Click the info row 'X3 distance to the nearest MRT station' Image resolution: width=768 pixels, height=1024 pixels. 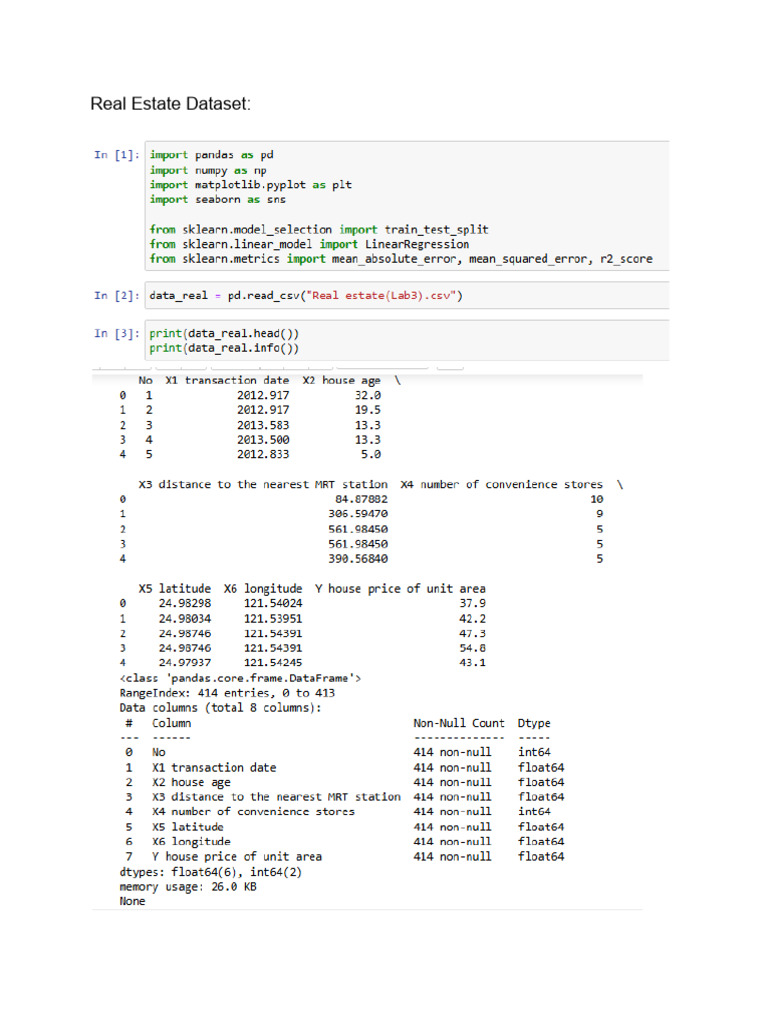coord(345,797)
